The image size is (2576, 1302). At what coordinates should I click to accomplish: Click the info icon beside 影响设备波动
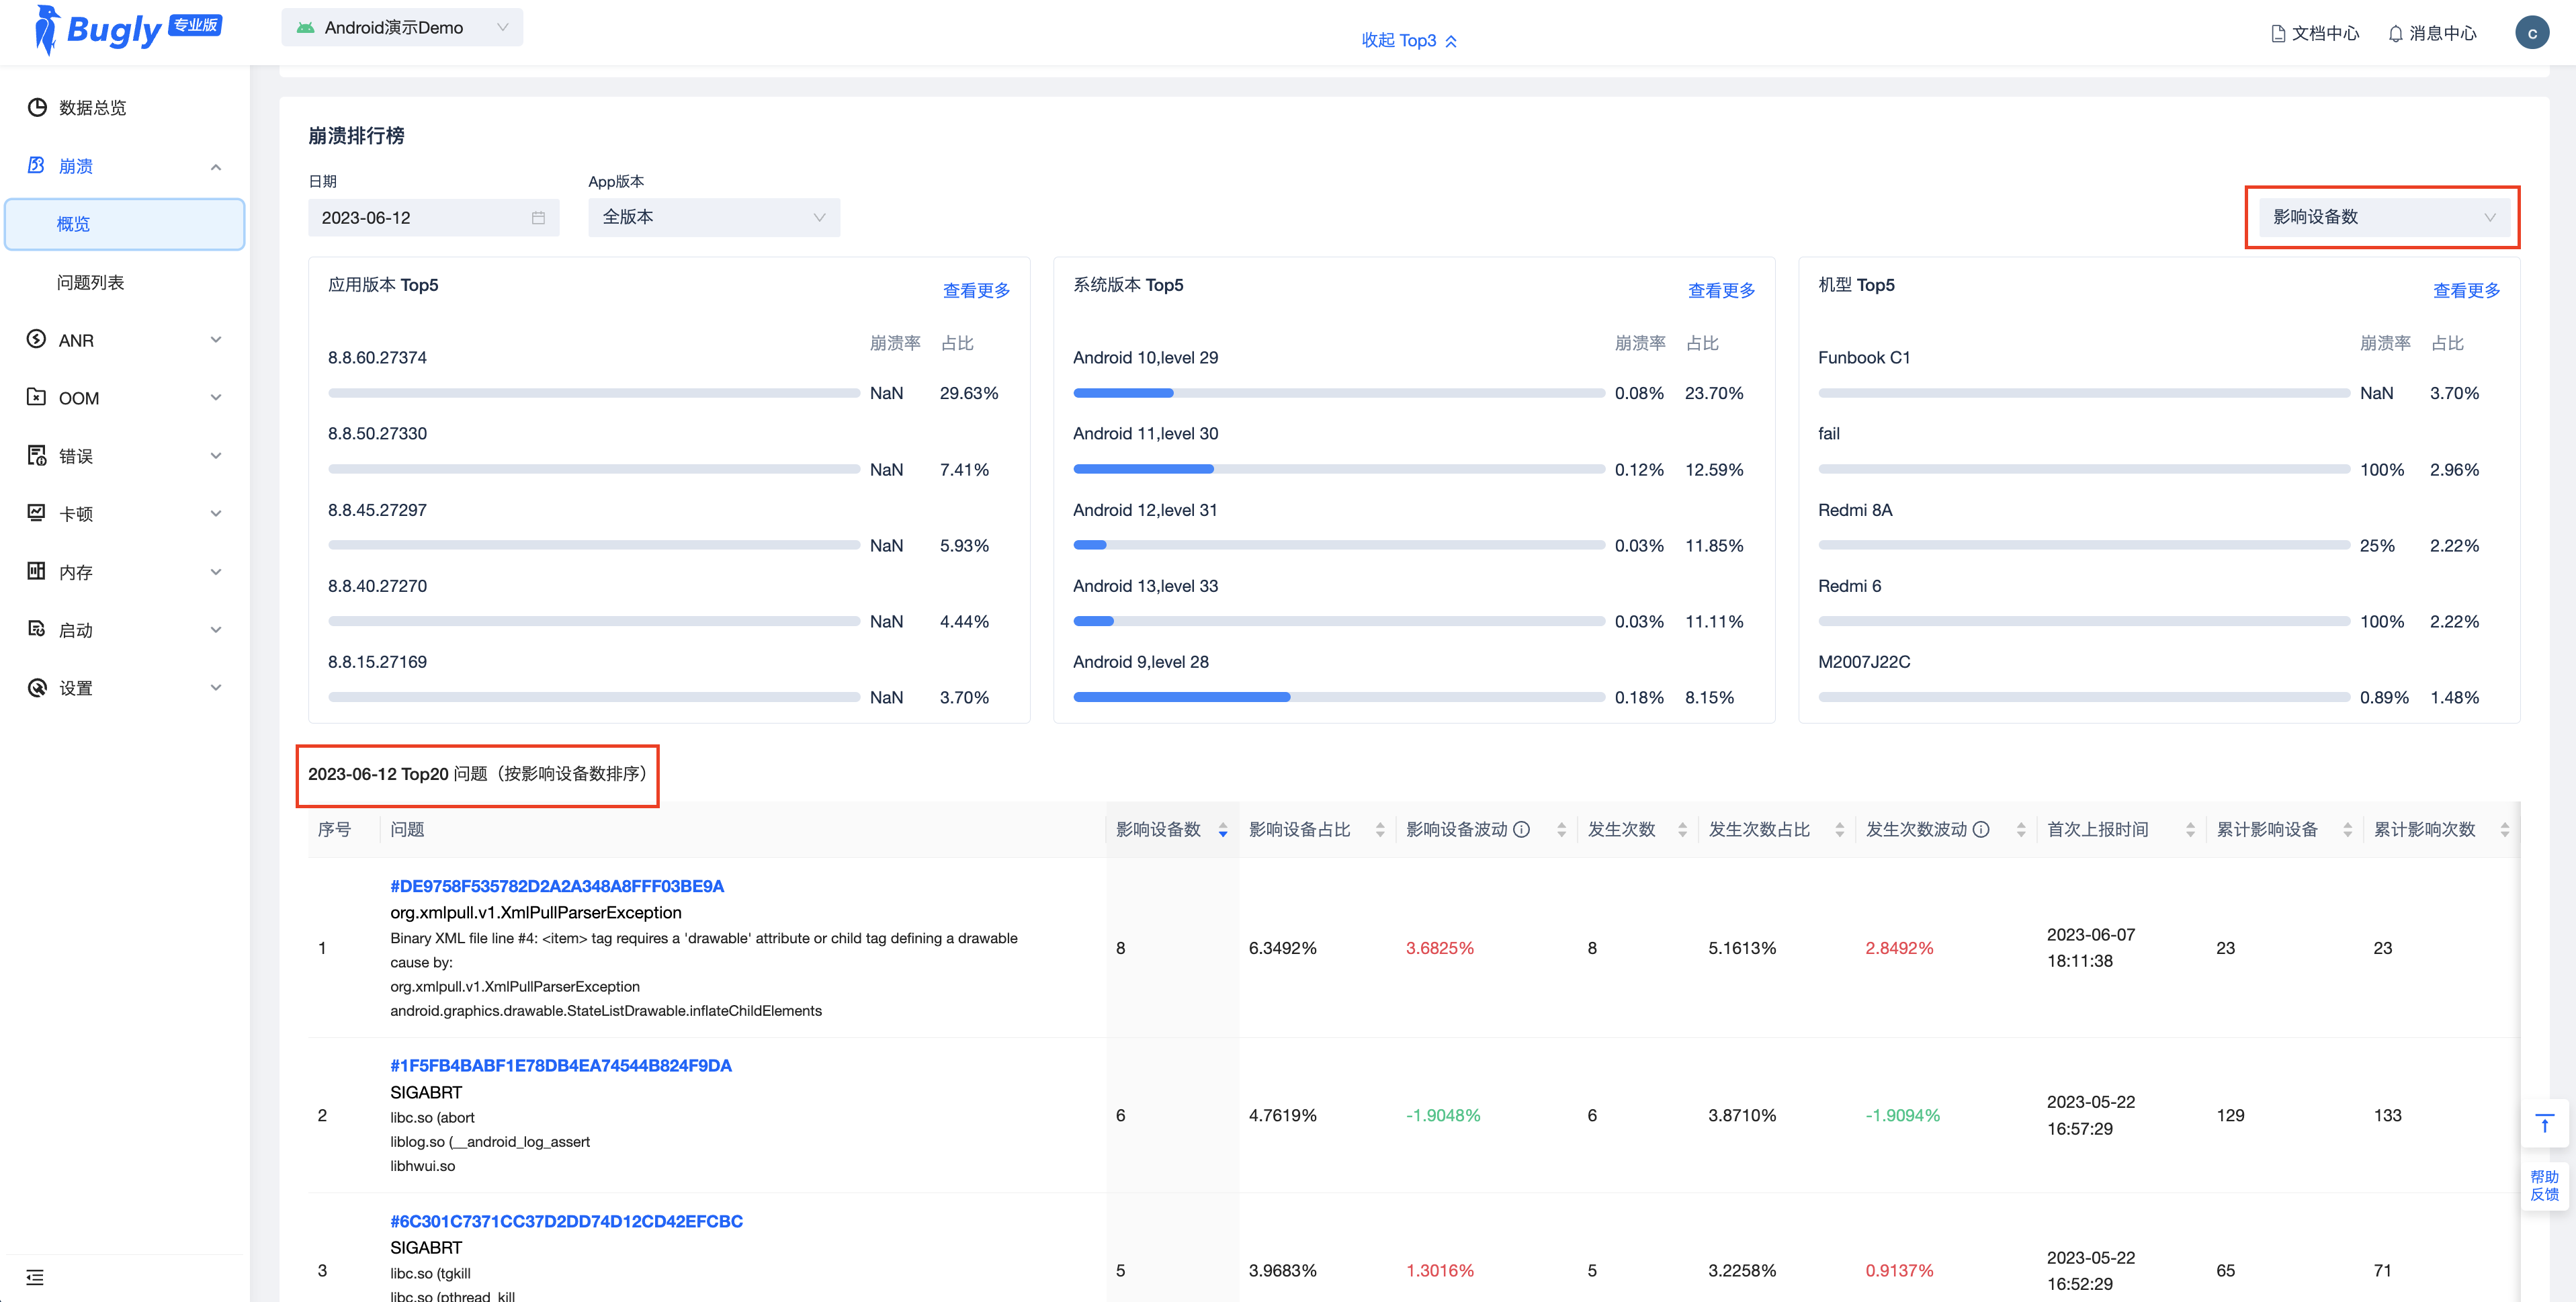[x=1521, y=829]
